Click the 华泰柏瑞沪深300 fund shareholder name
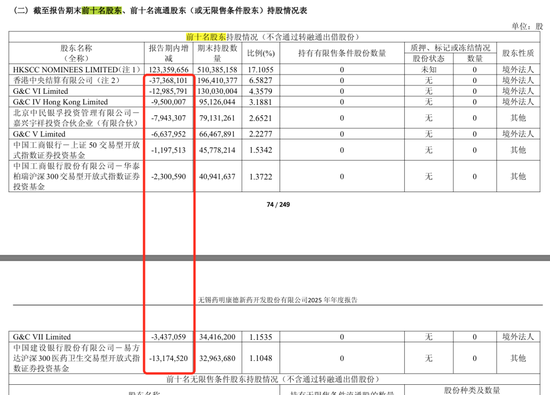The image size is (550, 395). click(76, 176)
